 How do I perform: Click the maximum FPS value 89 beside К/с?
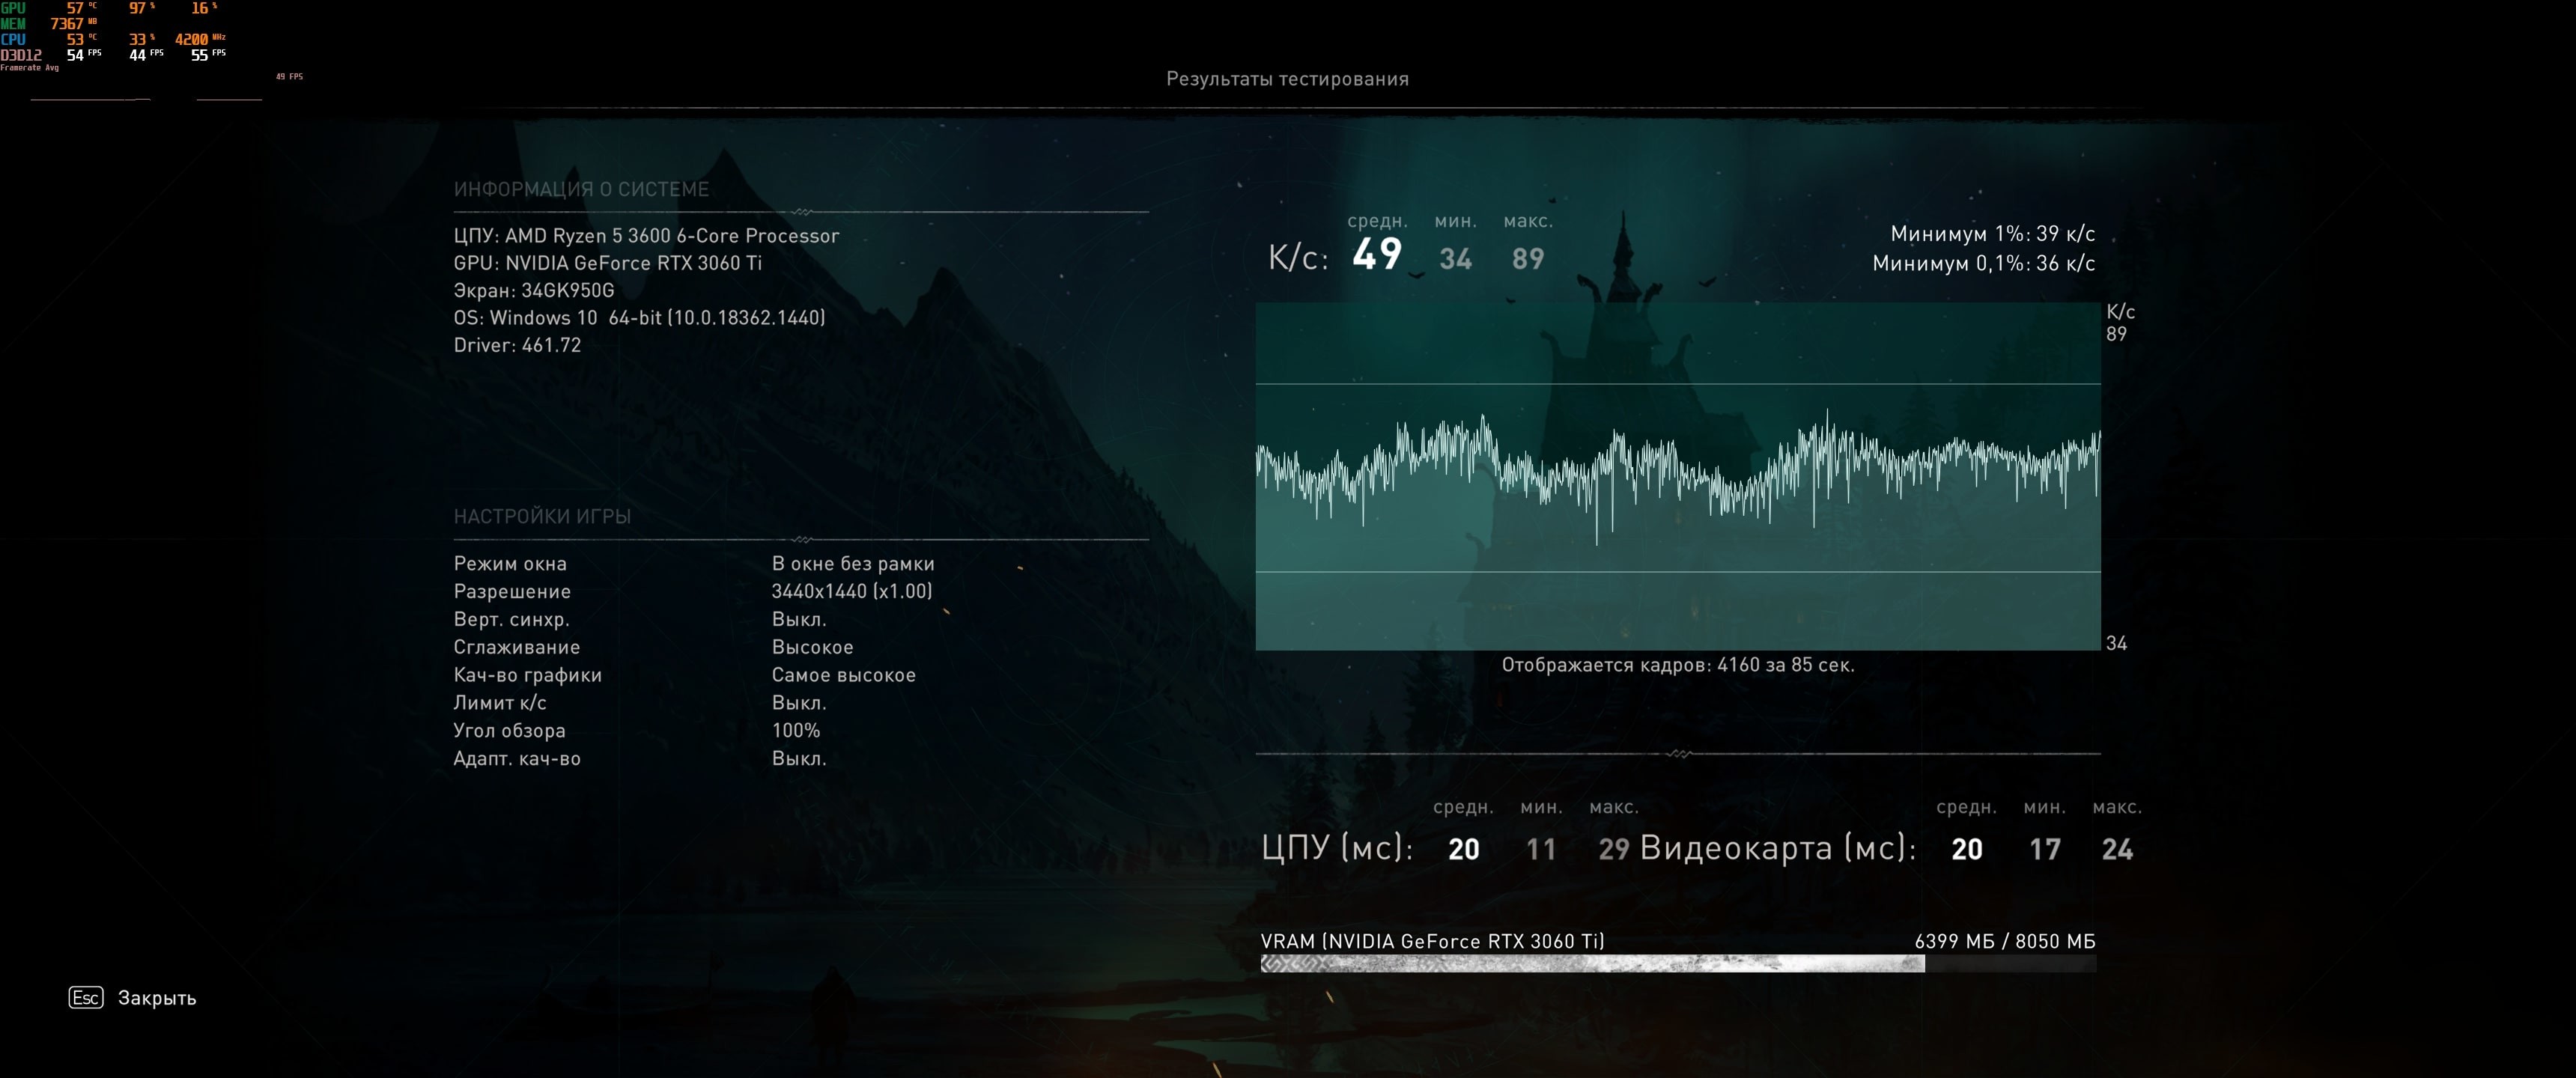(x=1528, y=259)
